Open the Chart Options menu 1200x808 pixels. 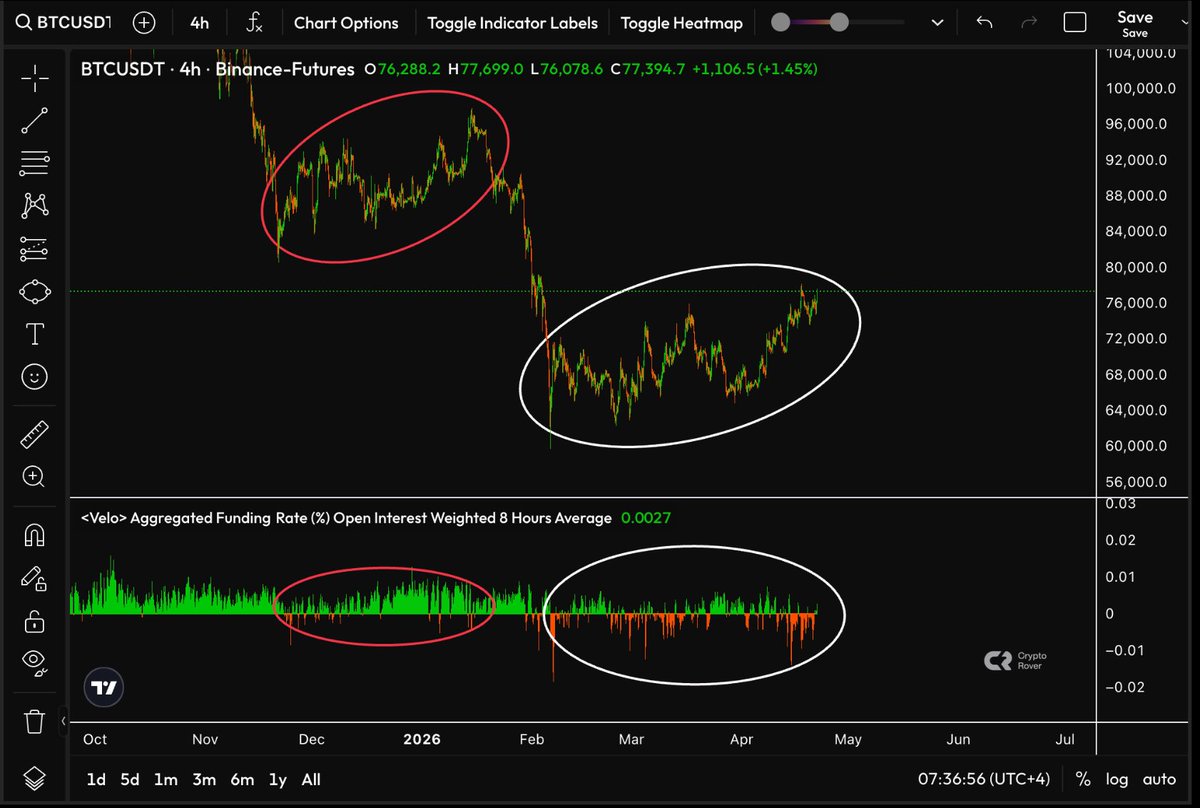click(346, 22)
